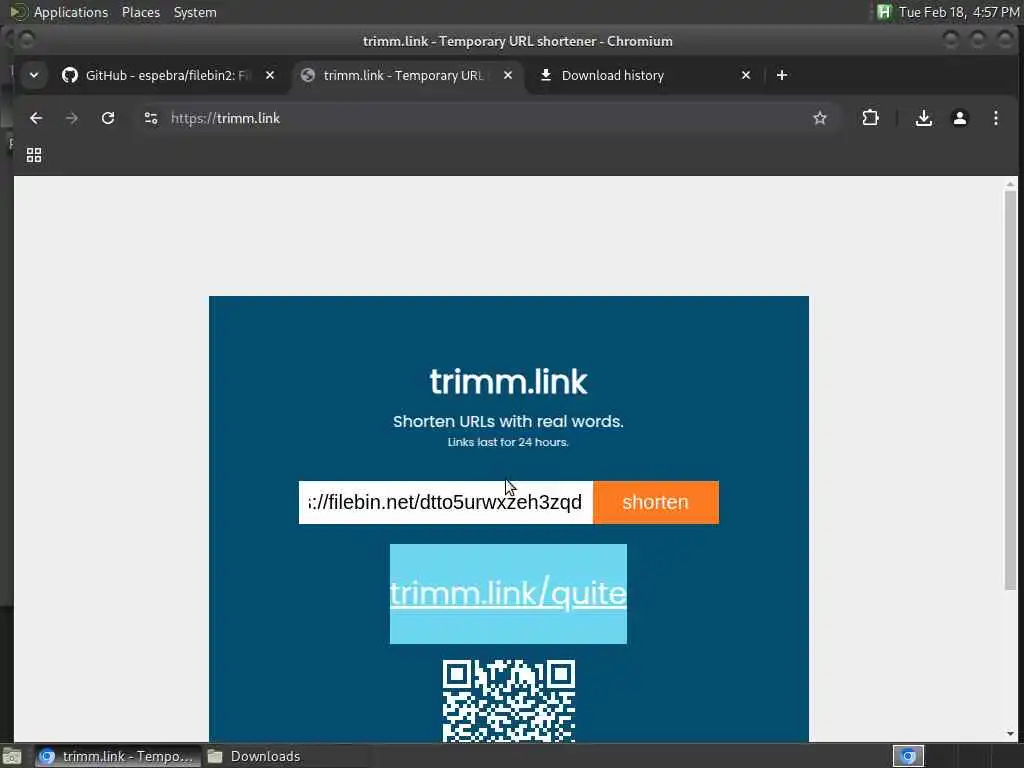
Task: Open the profile avatar menu
Action: 959,118
